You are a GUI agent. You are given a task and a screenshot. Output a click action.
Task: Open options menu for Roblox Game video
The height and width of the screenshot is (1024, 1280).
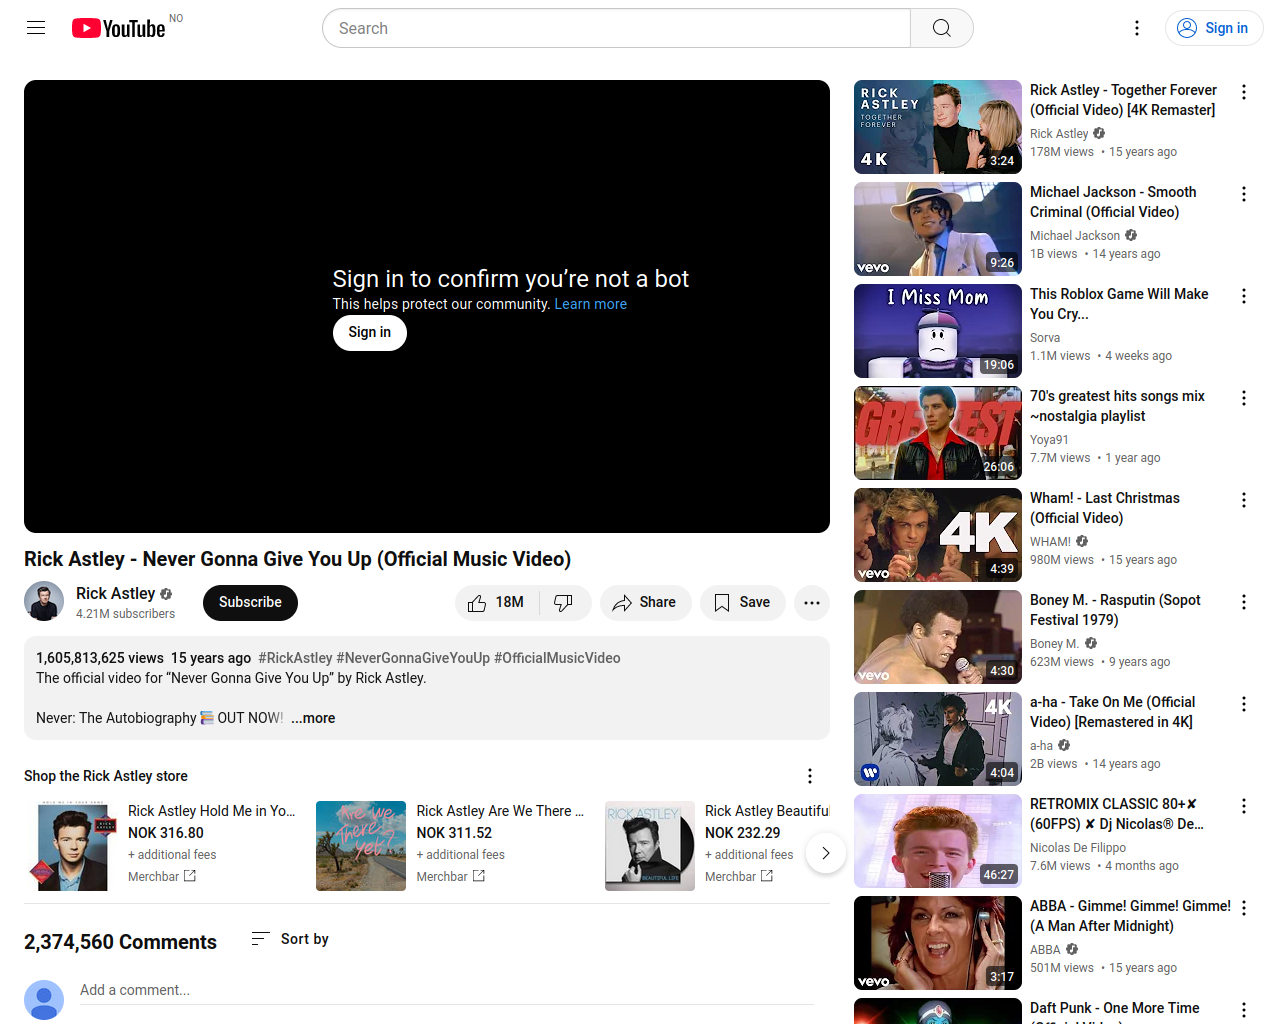(x=1244, y=296)
